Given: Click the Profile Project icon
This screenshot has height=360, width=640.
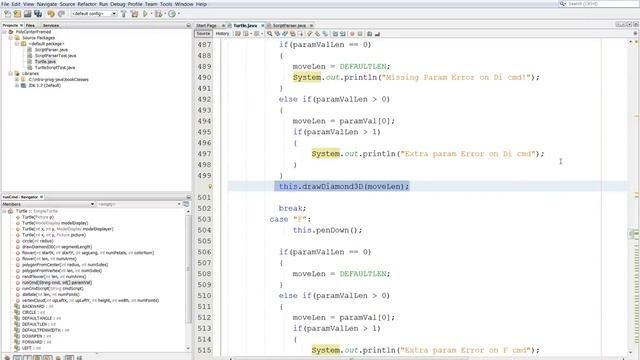Looking at the screenshot, I should [x=172, y=14].
